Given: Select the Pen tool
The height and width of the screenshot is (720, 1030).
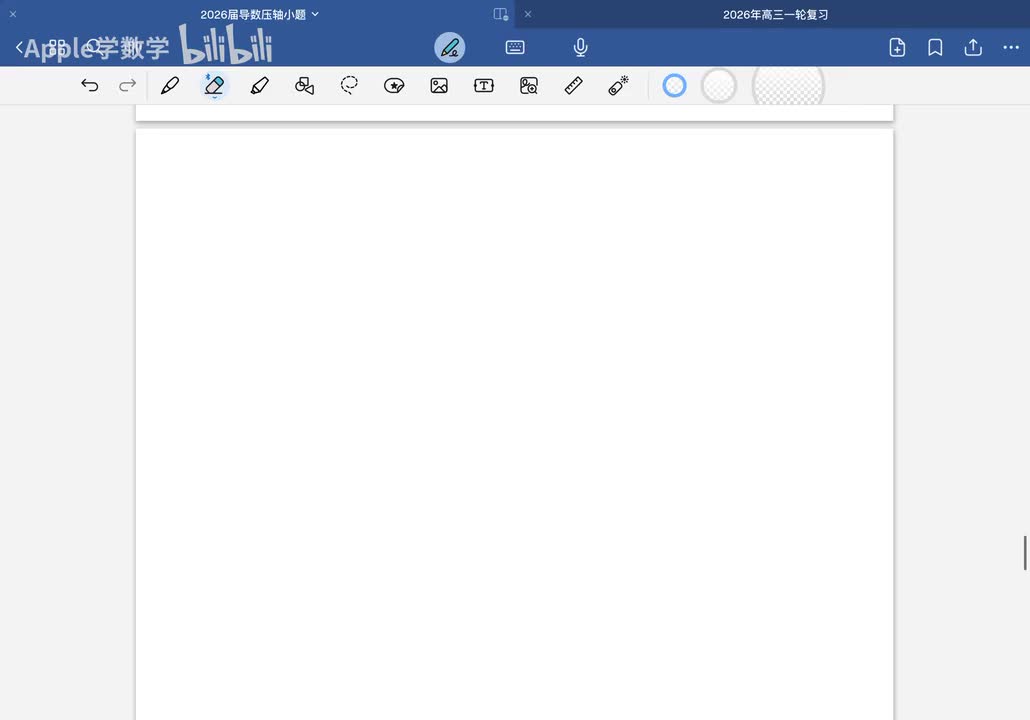Looking at the screenshot, I should (x=170, y=85).
